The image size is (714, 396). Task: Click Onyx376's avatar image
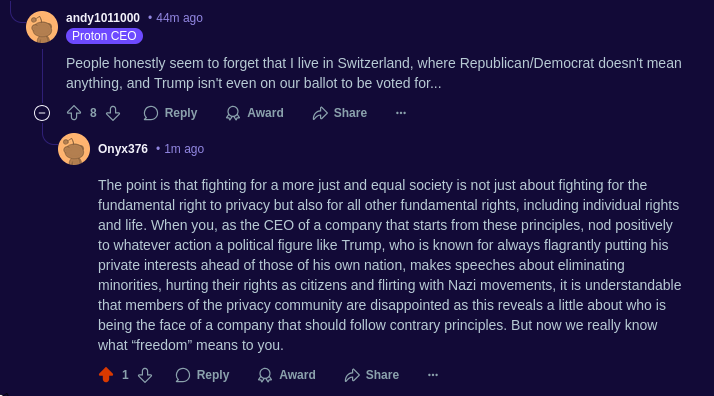tap(74, 149)
